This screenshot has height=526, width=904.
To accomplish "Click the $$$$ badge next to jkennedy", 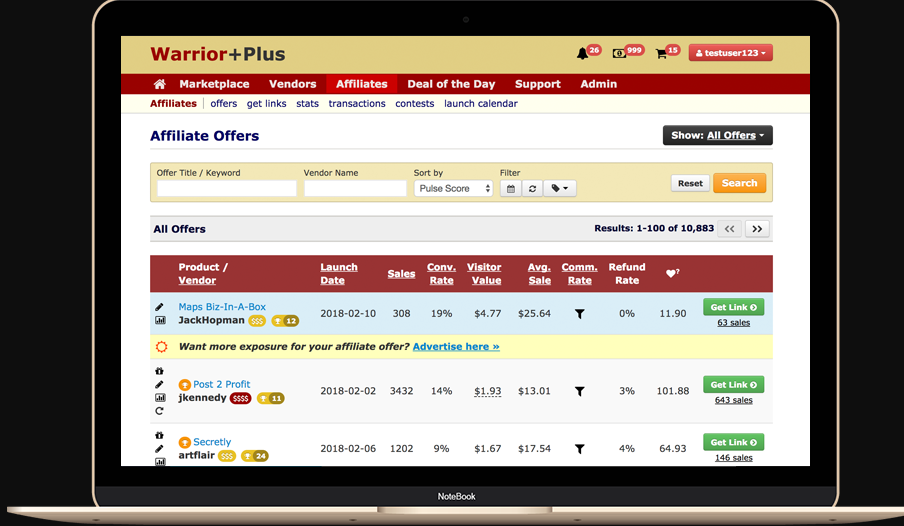I will 240,398.
